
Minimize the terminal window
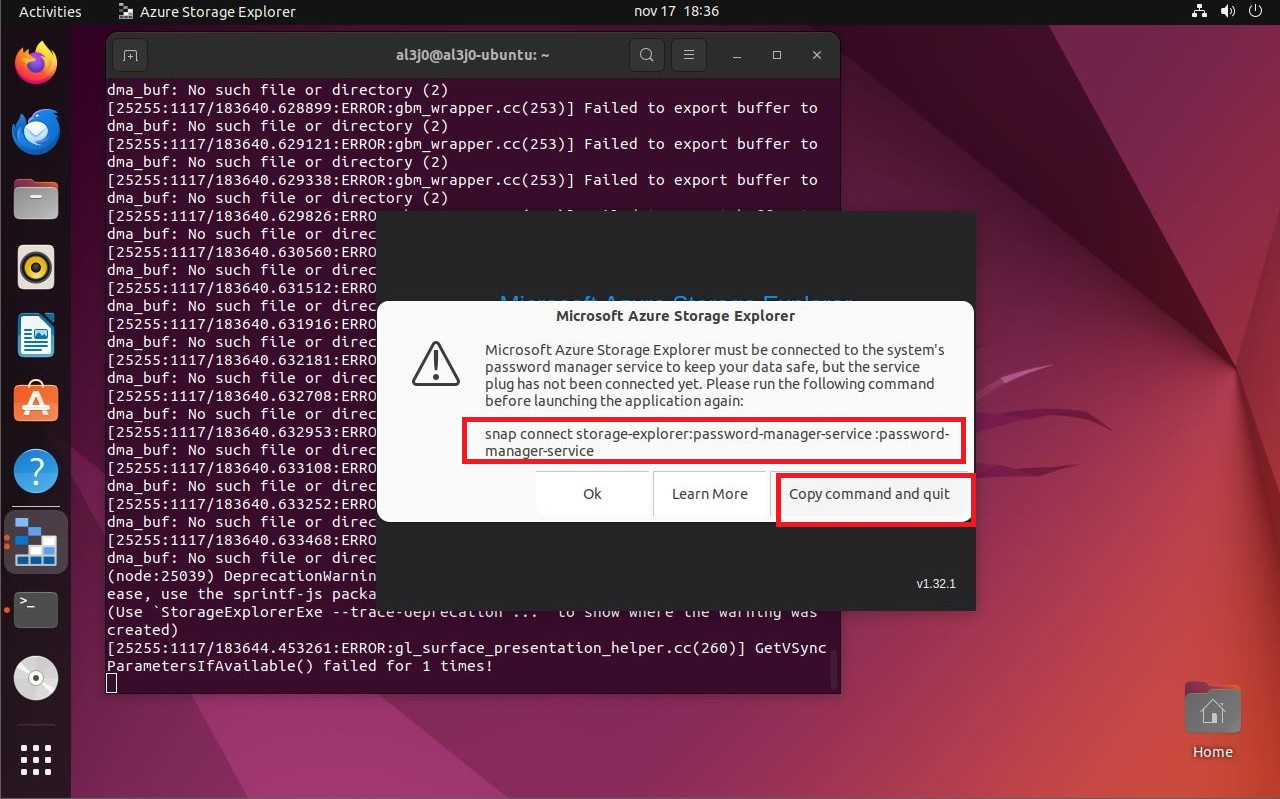coord(737,55)
